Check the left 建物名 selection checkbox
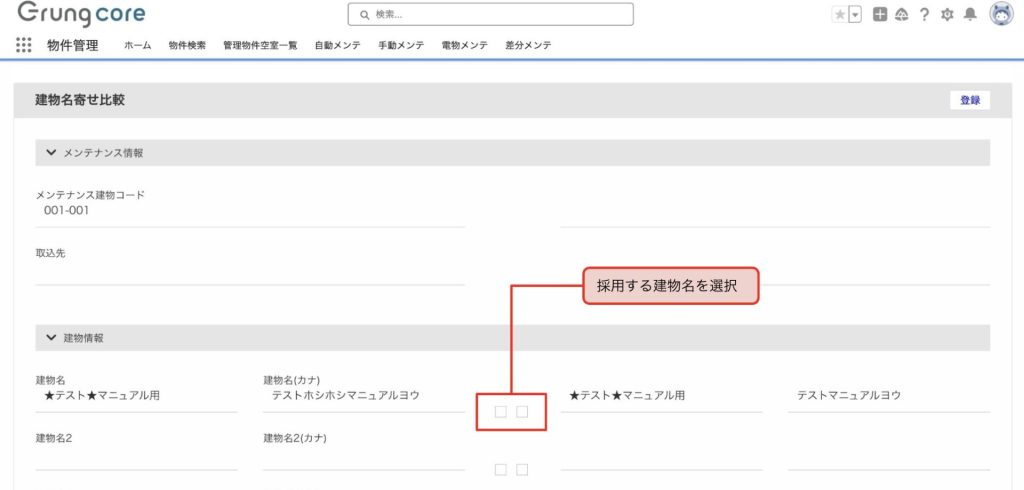The width and height of the screenshot is (1024, 490). 501,412
